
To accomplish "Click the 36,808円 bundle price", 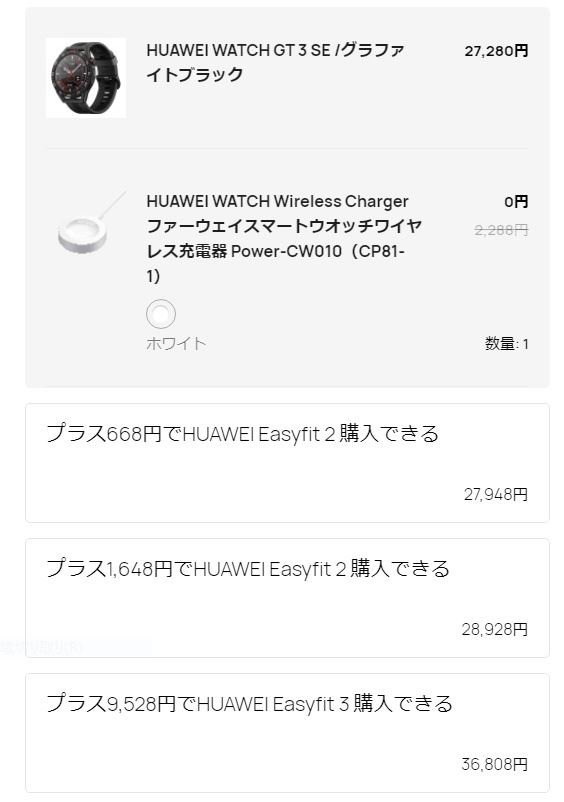I will 494,764.
